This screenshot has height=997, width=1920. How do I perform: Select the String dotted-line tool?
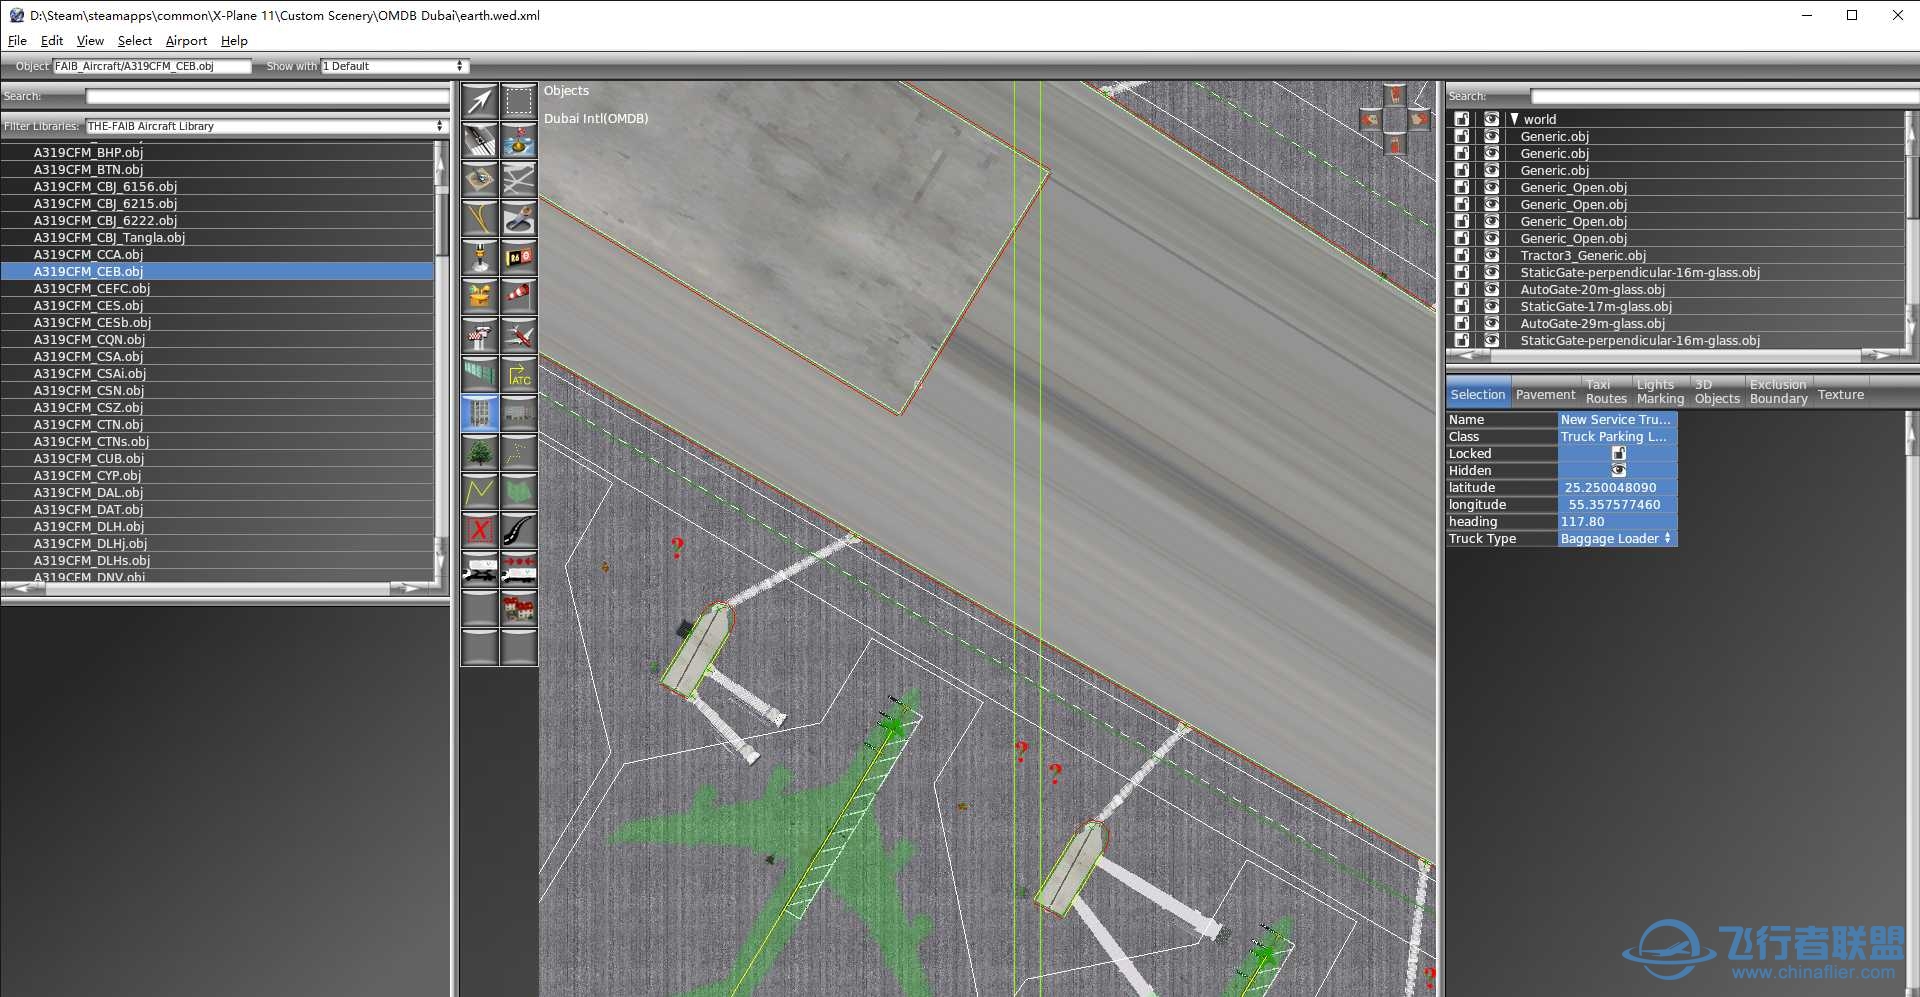519,452
